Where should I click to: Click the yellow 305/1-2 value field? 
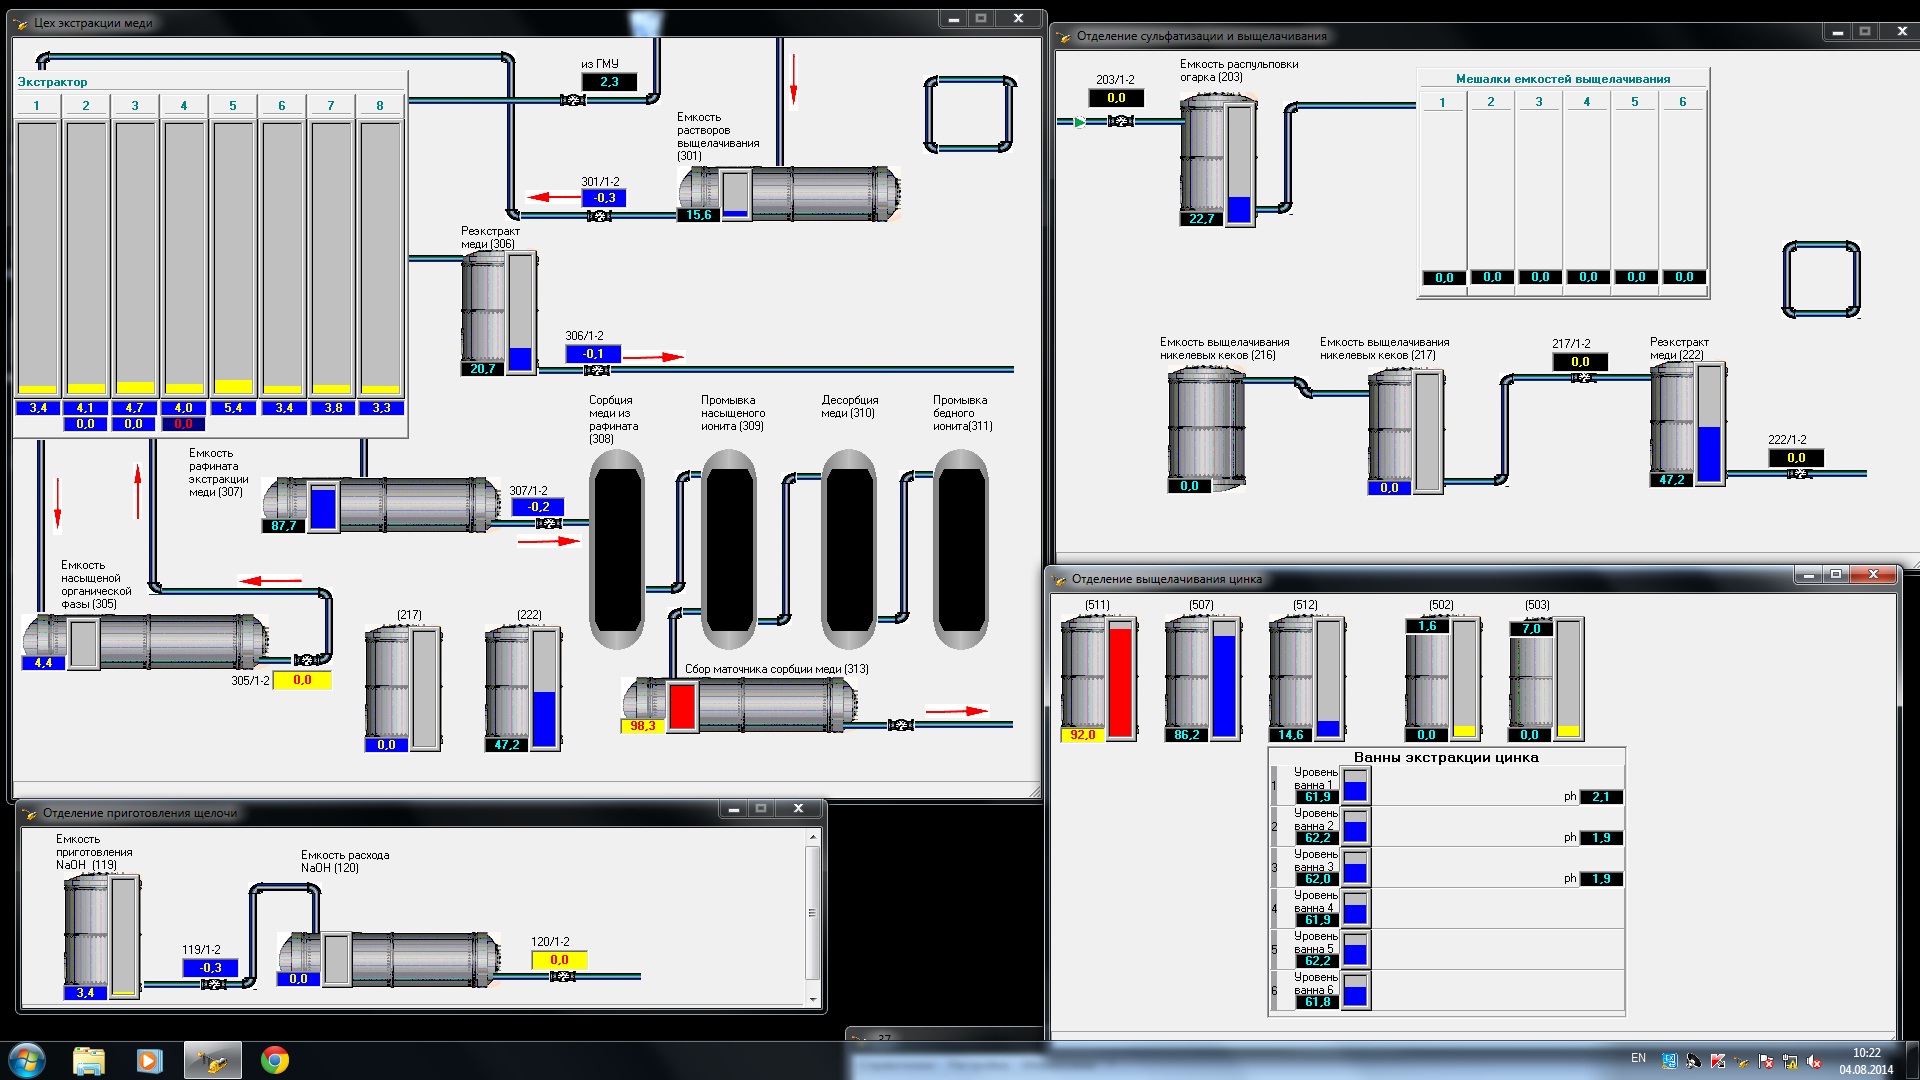pos(302,680)
